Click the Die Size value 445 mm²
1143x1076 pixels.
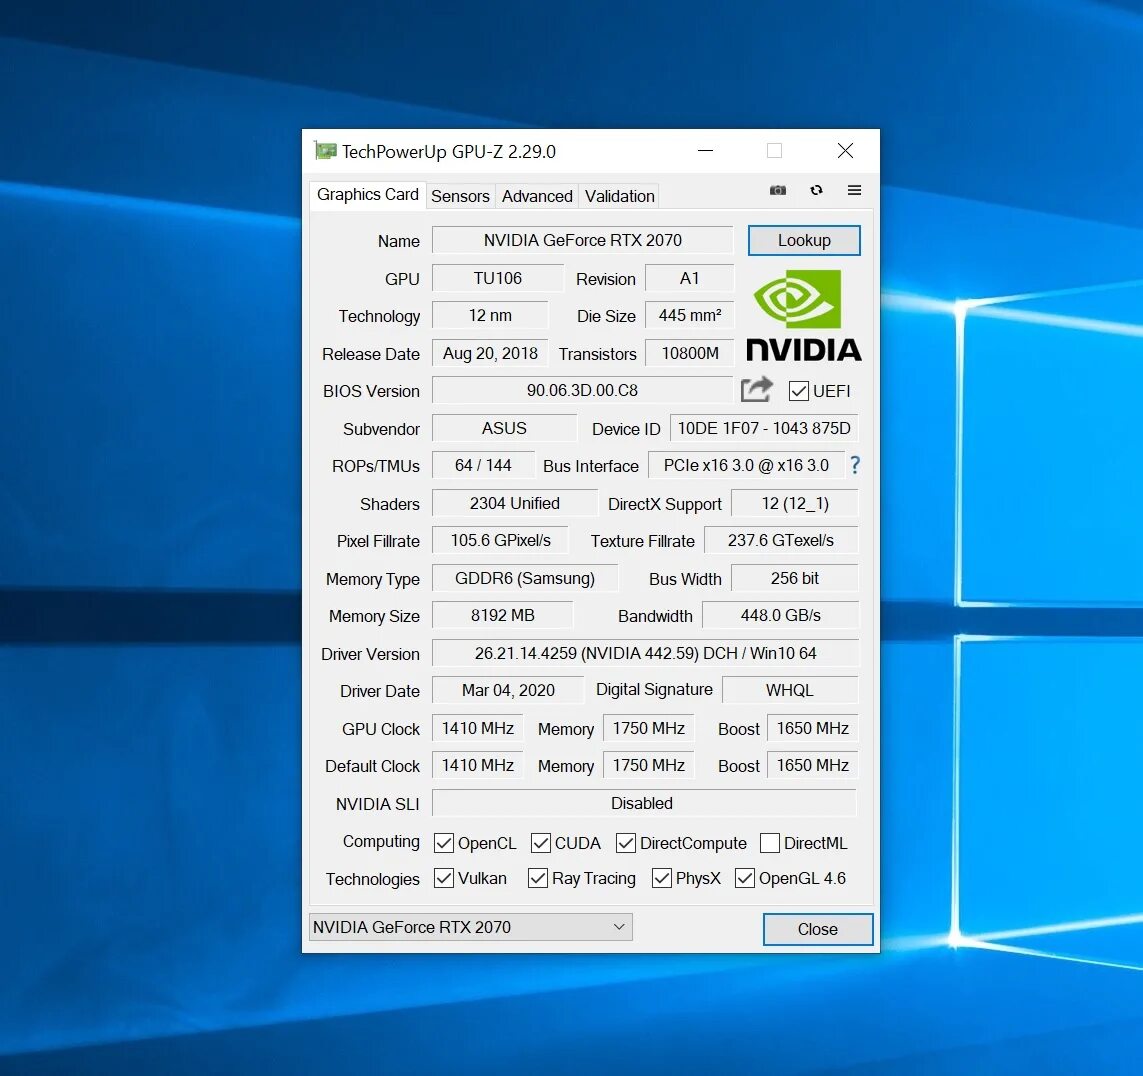click(690, 315)
